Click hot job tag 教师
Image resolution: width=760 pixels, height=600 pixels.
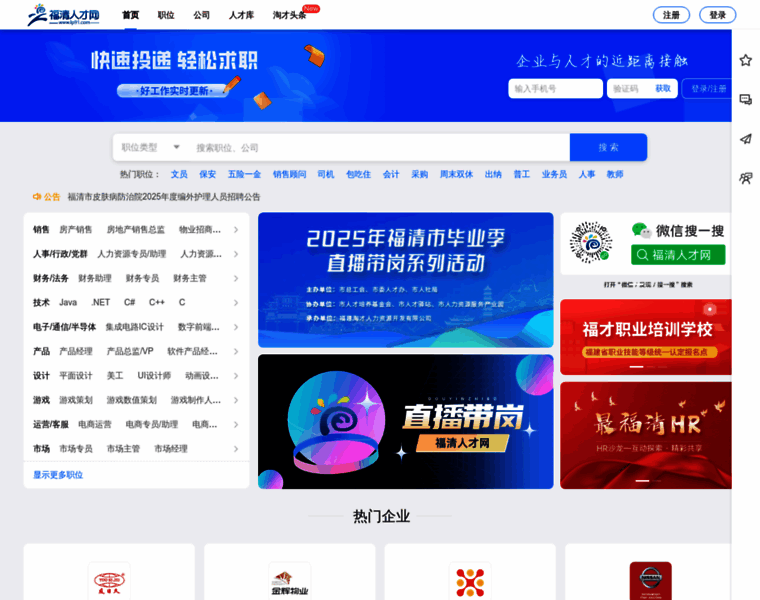(615, 174)
